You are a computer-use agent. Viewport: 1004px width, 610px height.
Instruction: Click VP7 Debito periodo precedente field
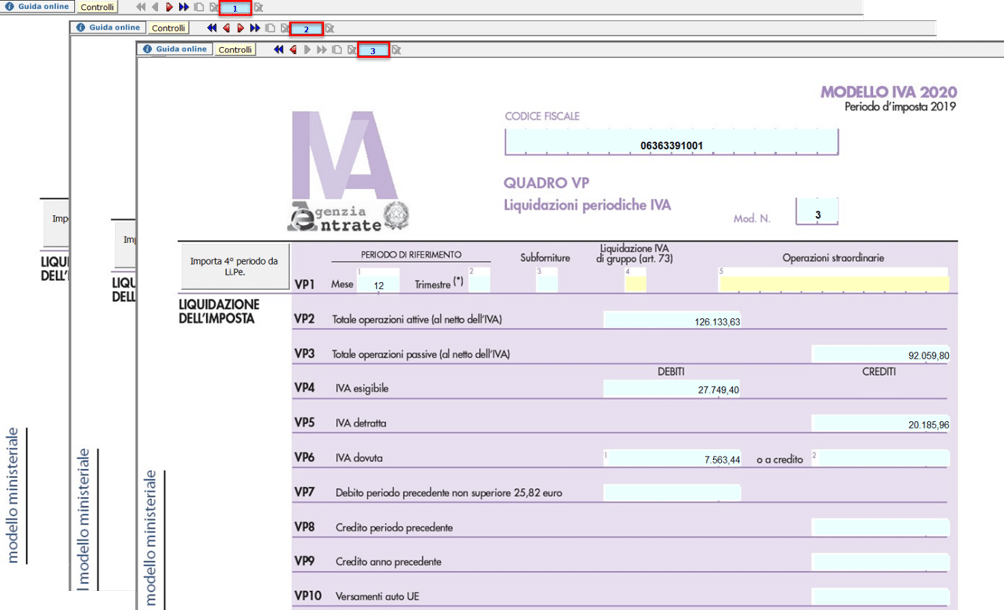tap(672, 492)
